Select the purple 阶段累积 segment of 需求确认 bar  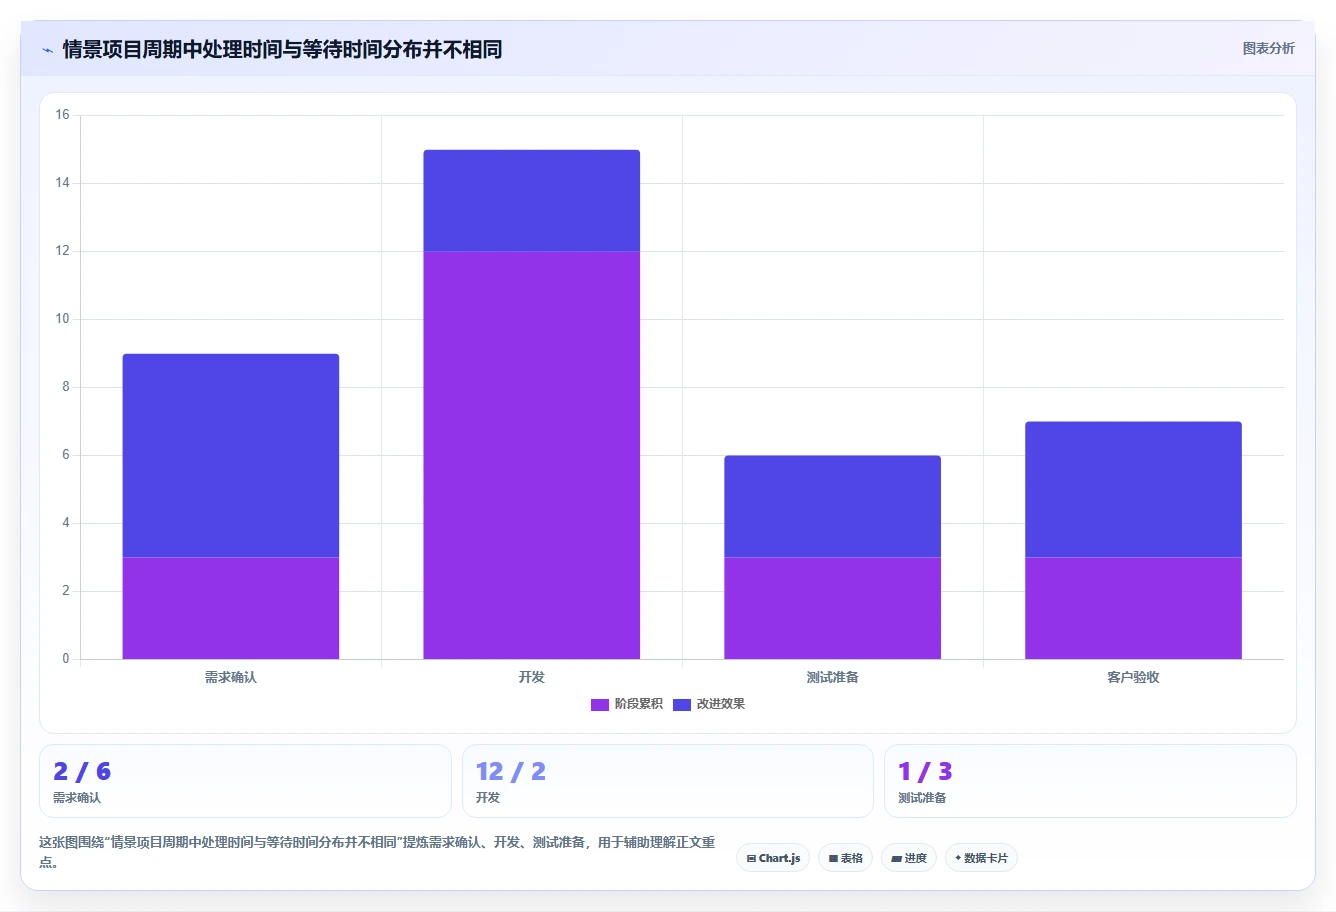231,608
